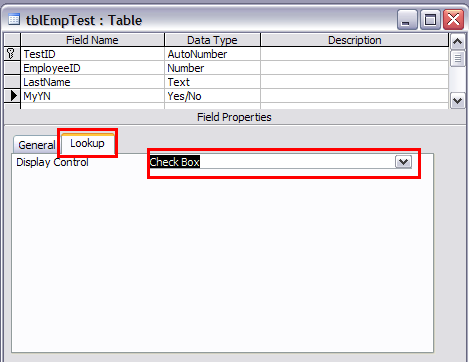Click the row selector beside LastName
The width and height of the screenshot is (469, 362).
tap(12, 82)
